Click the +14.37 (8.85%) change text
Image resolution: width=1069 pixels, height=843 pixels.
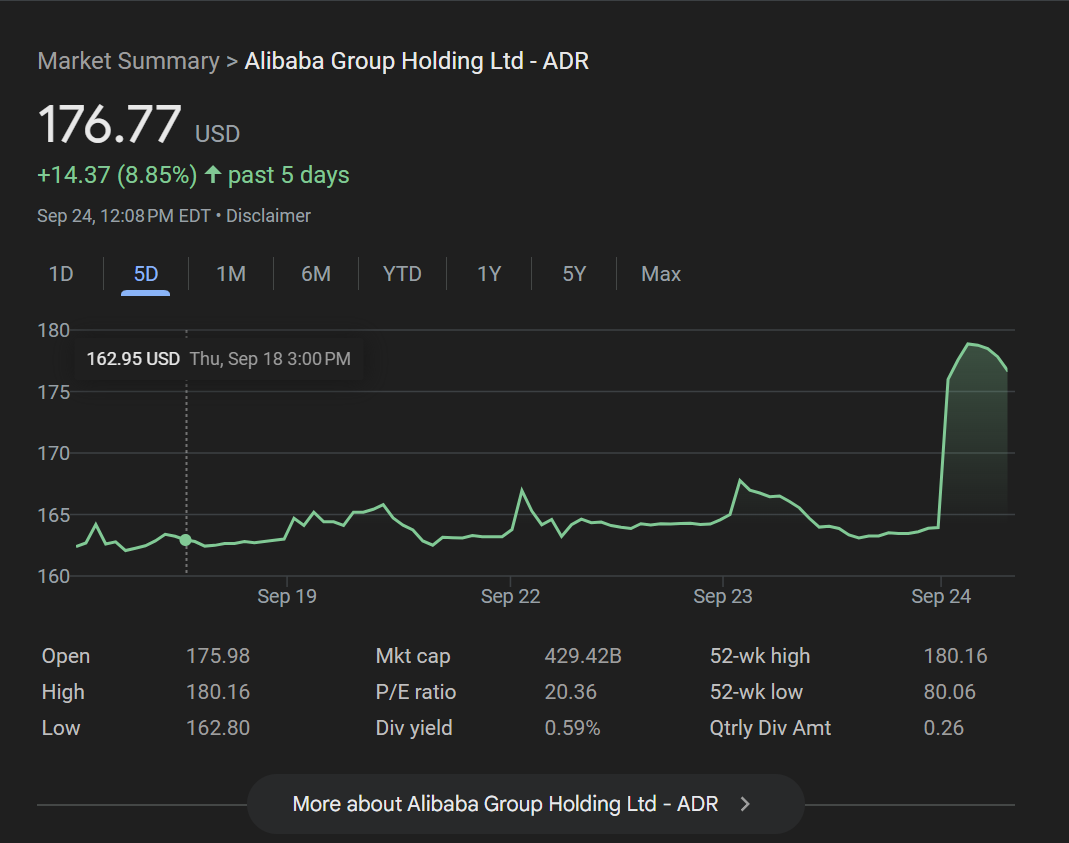(117, 175)
